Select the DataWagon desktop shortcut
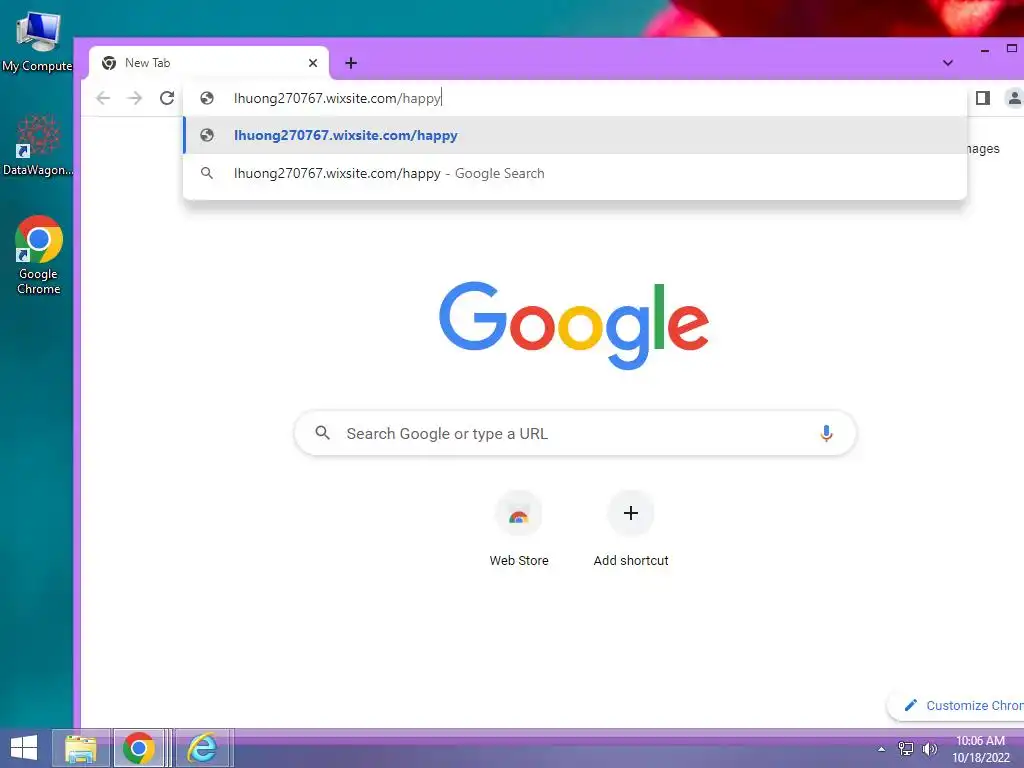 pyautogui.click(x=37, y=145)
